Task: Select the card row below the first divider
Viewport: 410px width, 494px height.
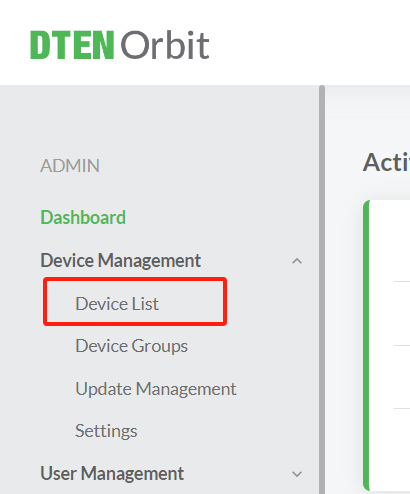Action: 390,313
